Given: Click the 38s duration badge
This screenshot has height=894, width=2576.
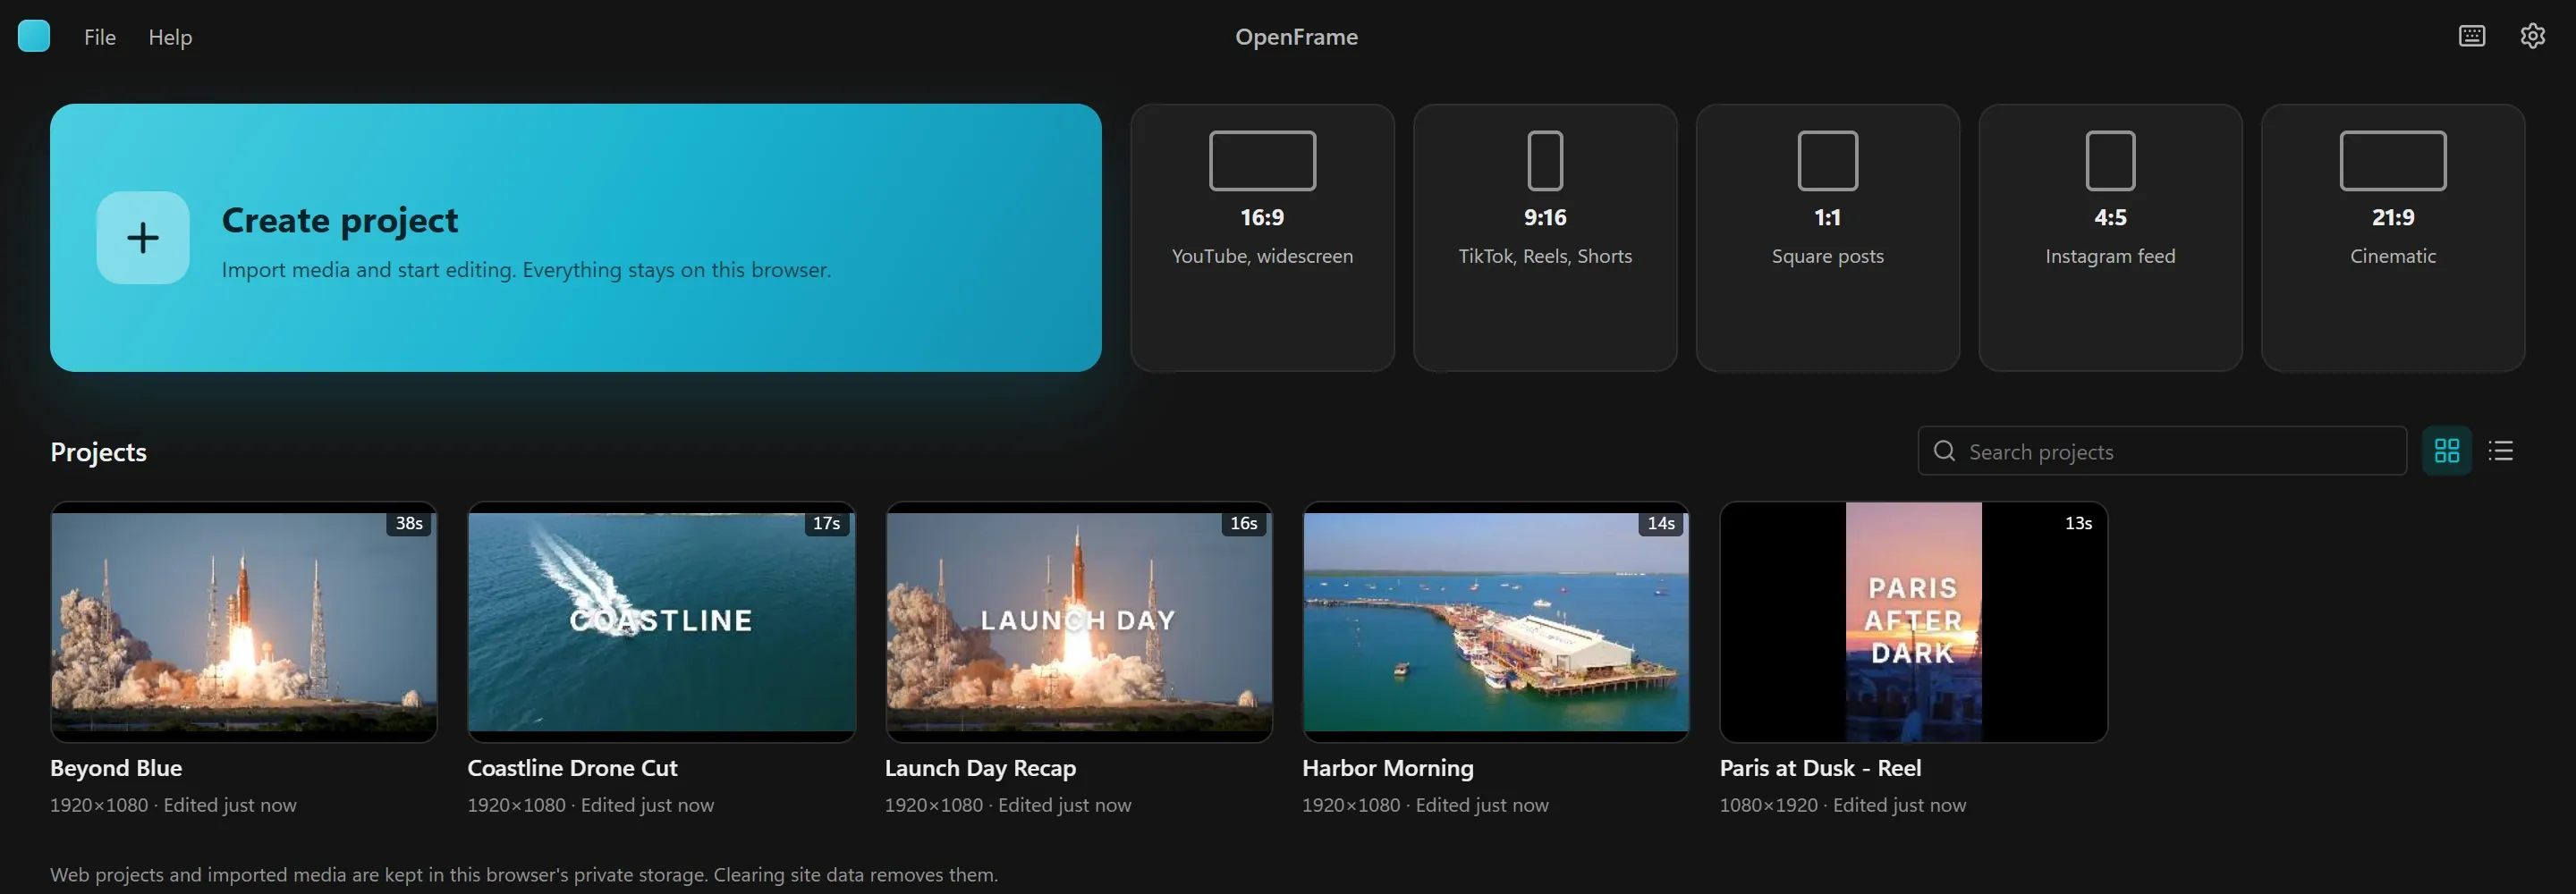Looking at the screenshot, I should (x=409, y=523).
